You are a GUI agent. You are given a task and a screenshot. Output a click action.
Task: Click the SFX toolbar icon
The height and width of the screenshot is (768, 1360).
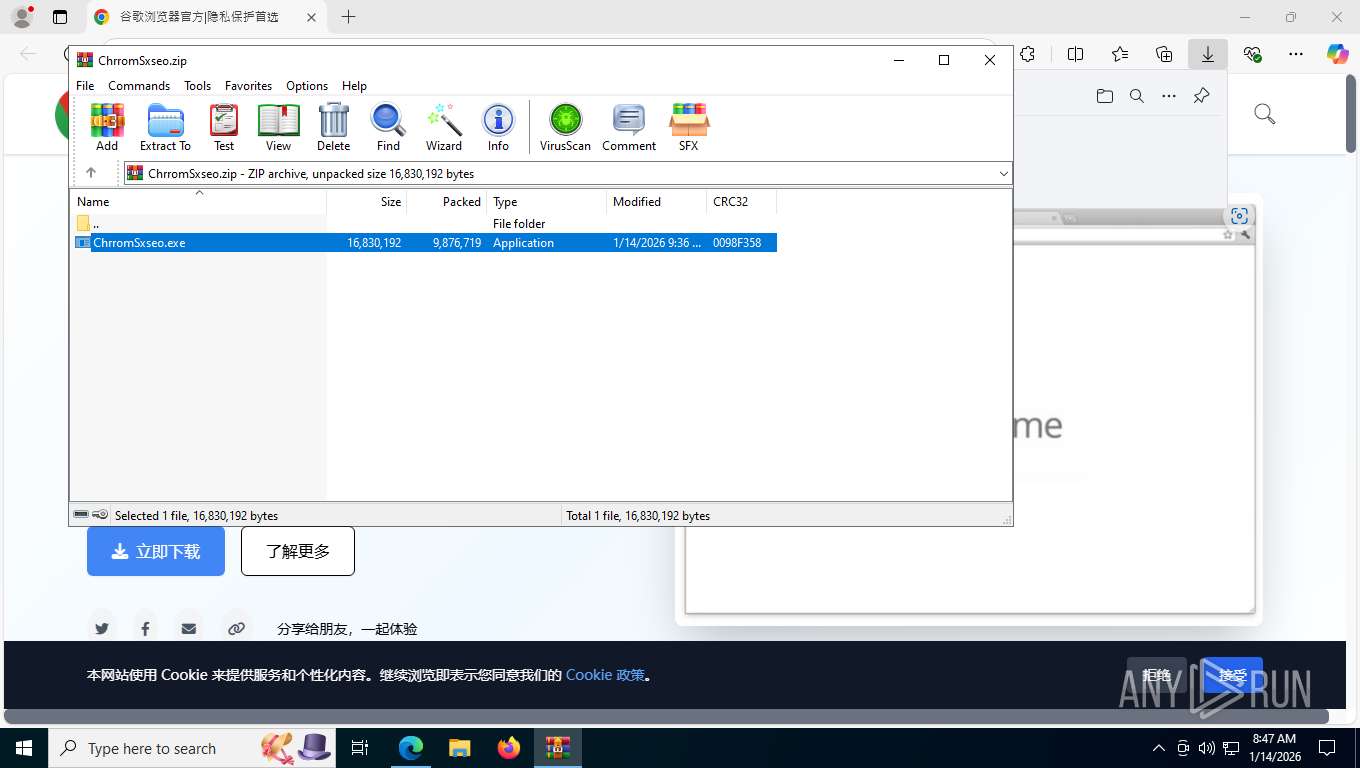point(689,127)
